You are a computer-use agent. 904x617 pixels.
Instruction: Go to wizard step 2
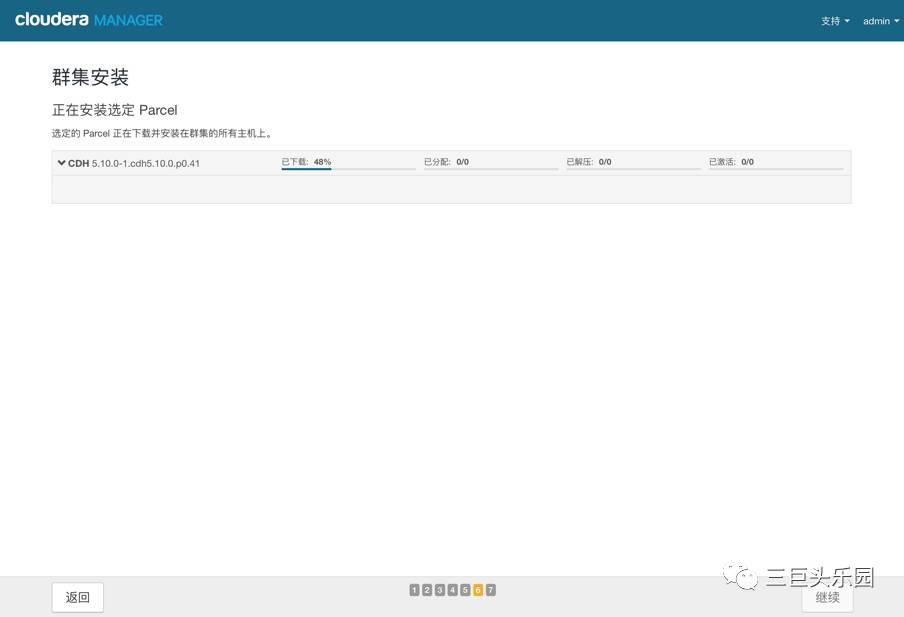click(x=427, y=590)
